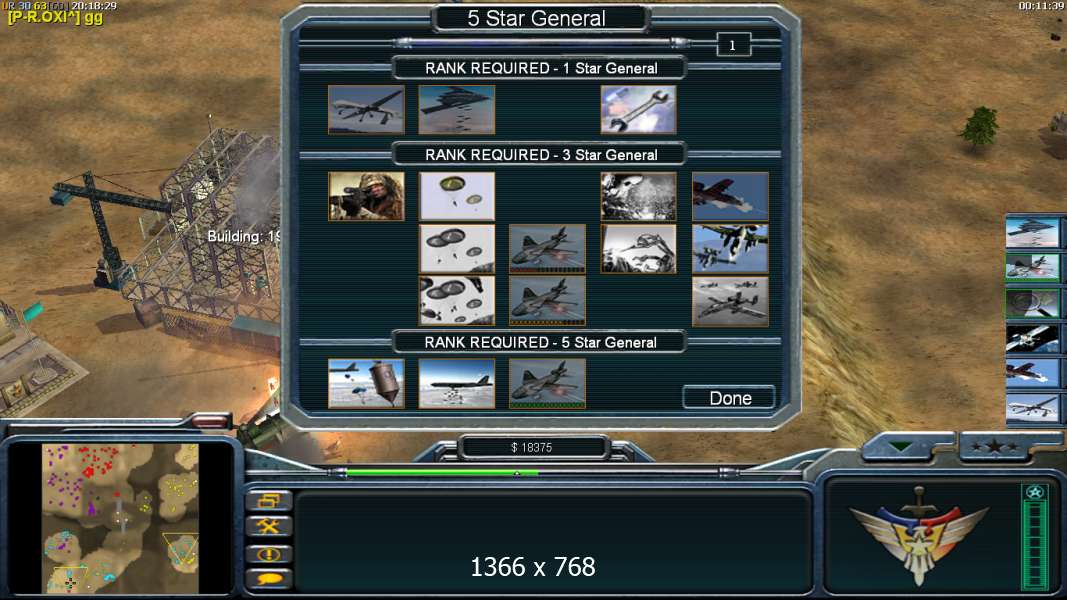
Task: Click the Done button
Action: [x=729, y=398]
